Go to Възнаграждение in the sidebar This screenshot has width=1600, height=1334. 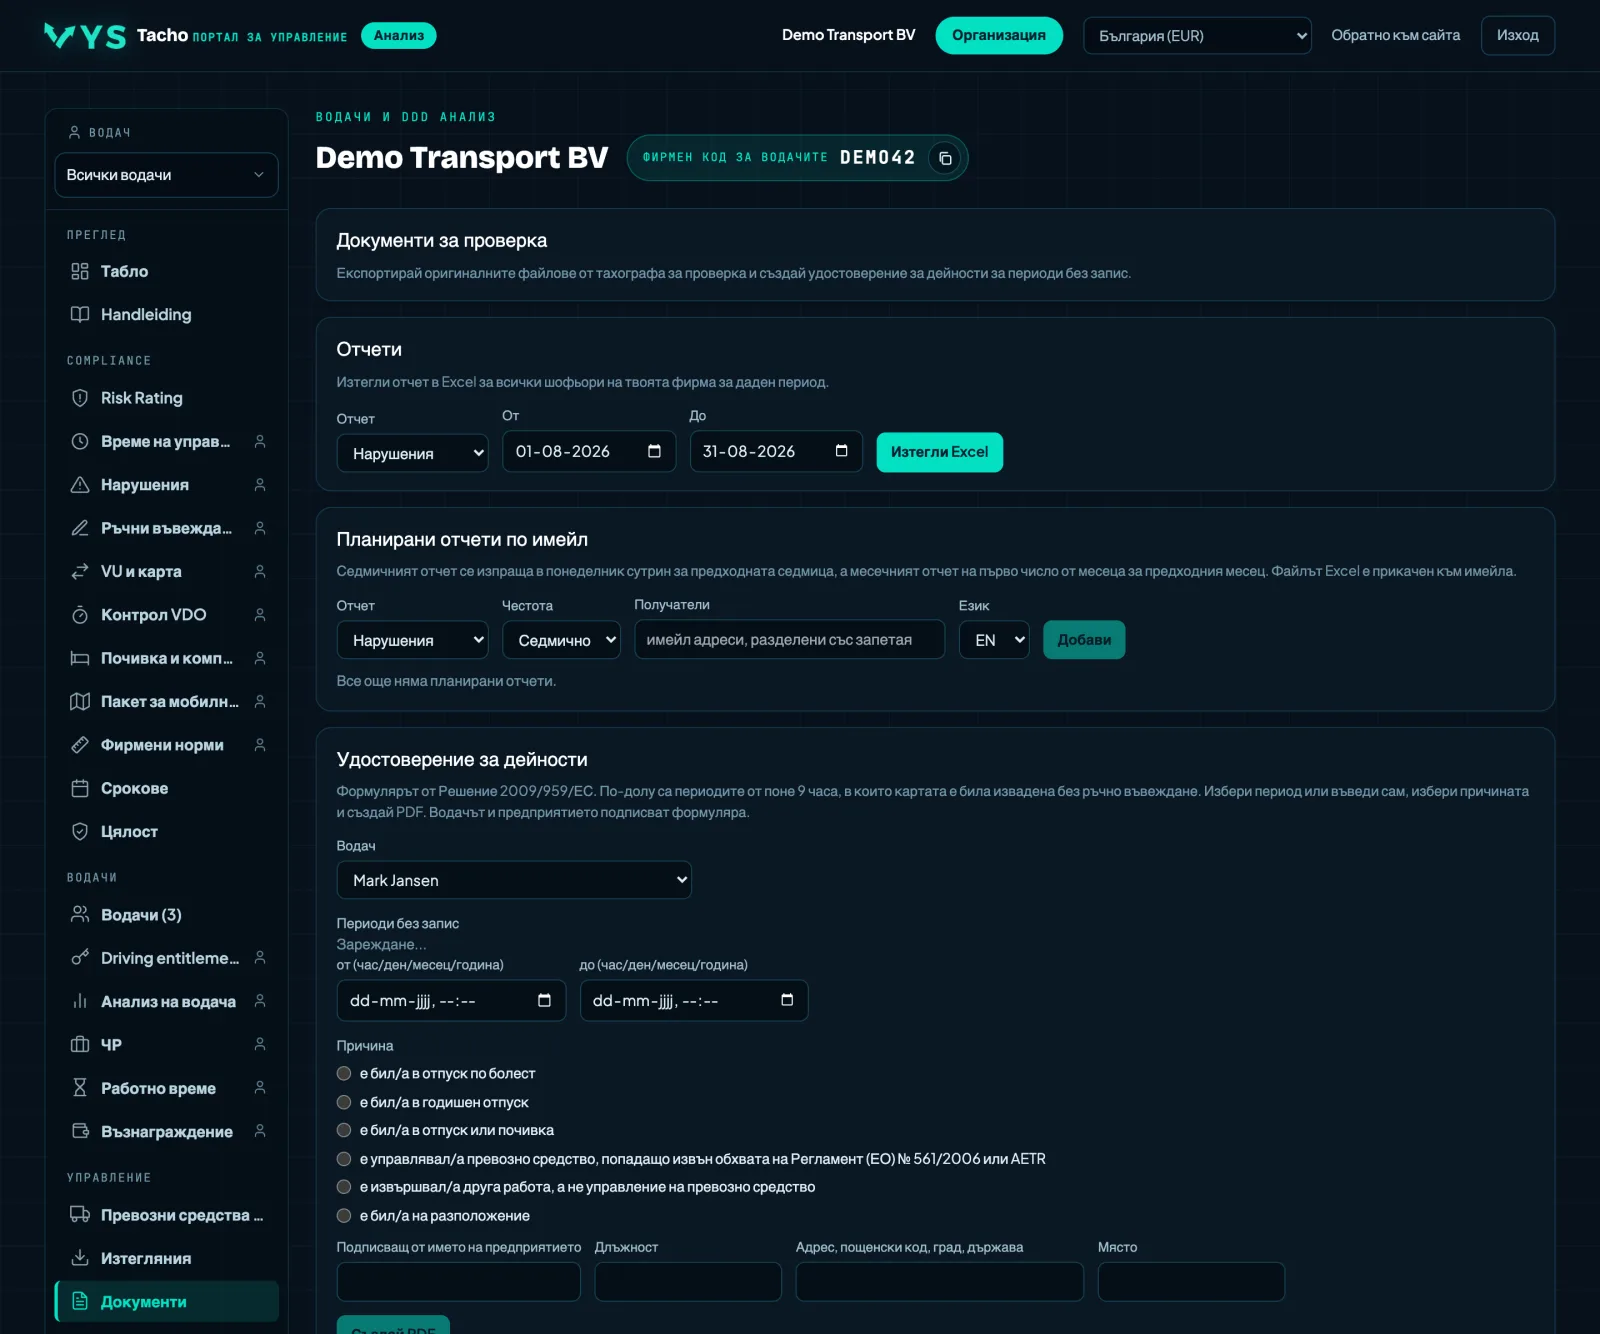[166, 1131]
